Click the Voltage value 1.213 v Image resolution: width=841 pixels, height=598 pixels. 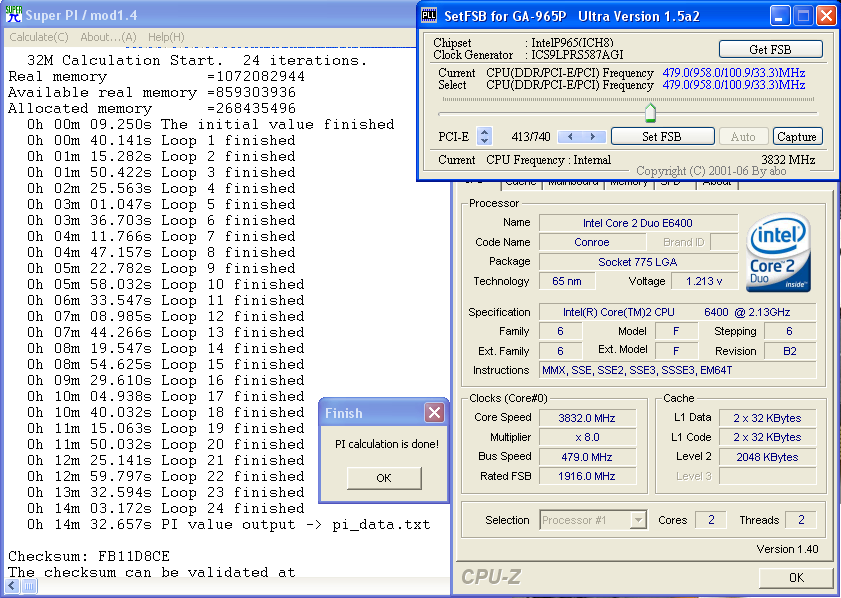[704, 281]
